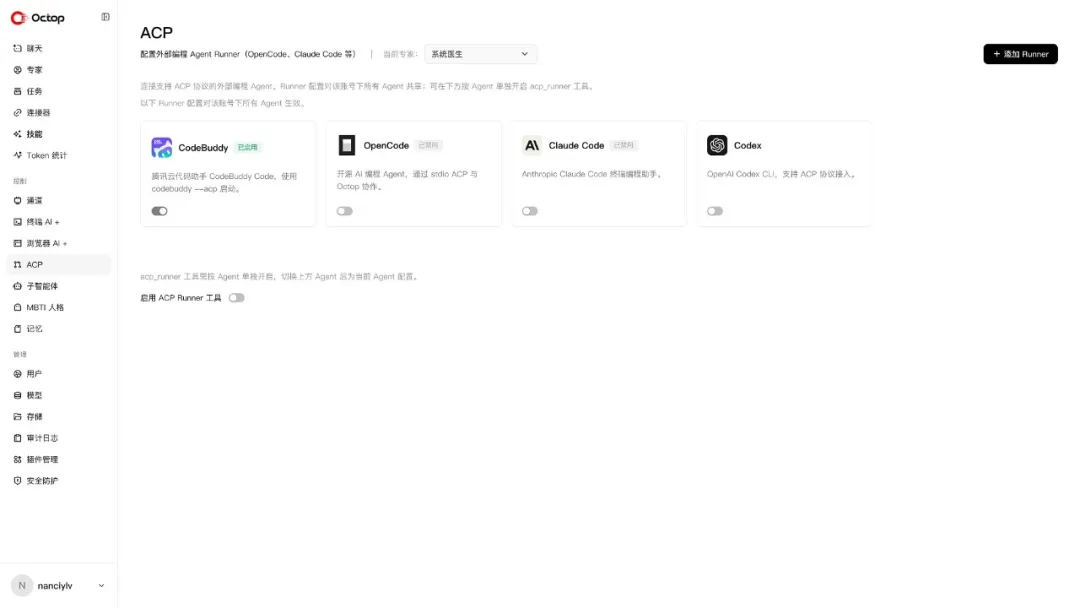This screenshot has width=1080, height=608.
Task: Click the 启用 ACP Runner 工具 label
Action: coord(180,298)
